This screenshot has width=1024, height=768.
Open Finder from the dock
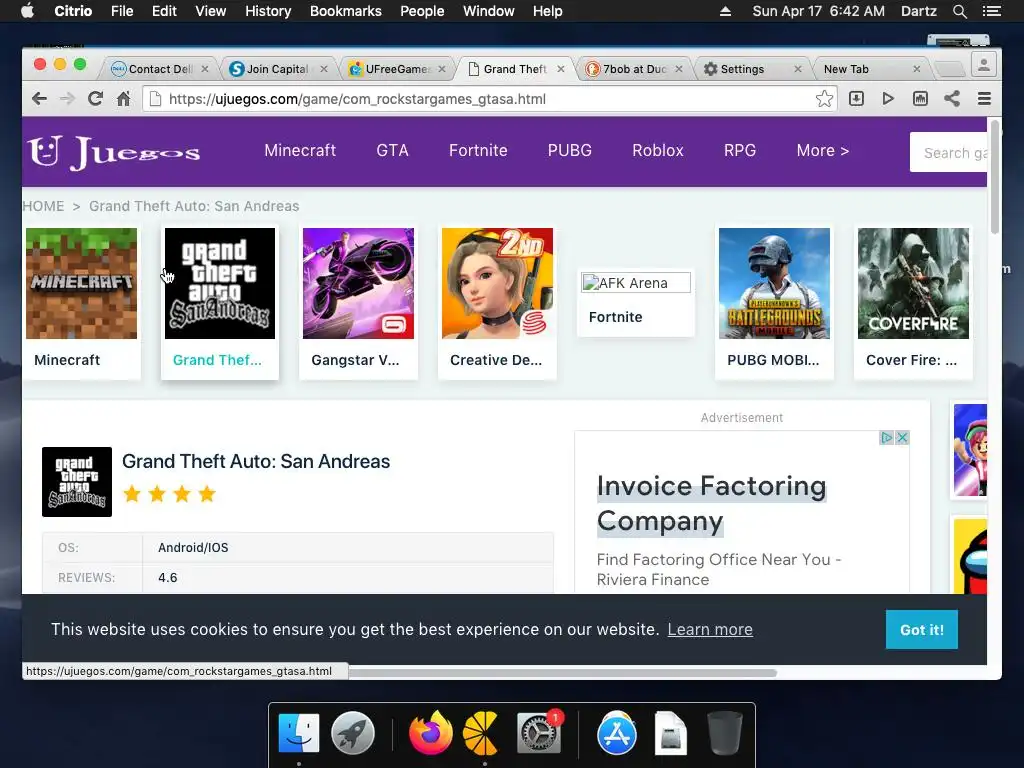point(299,733)
